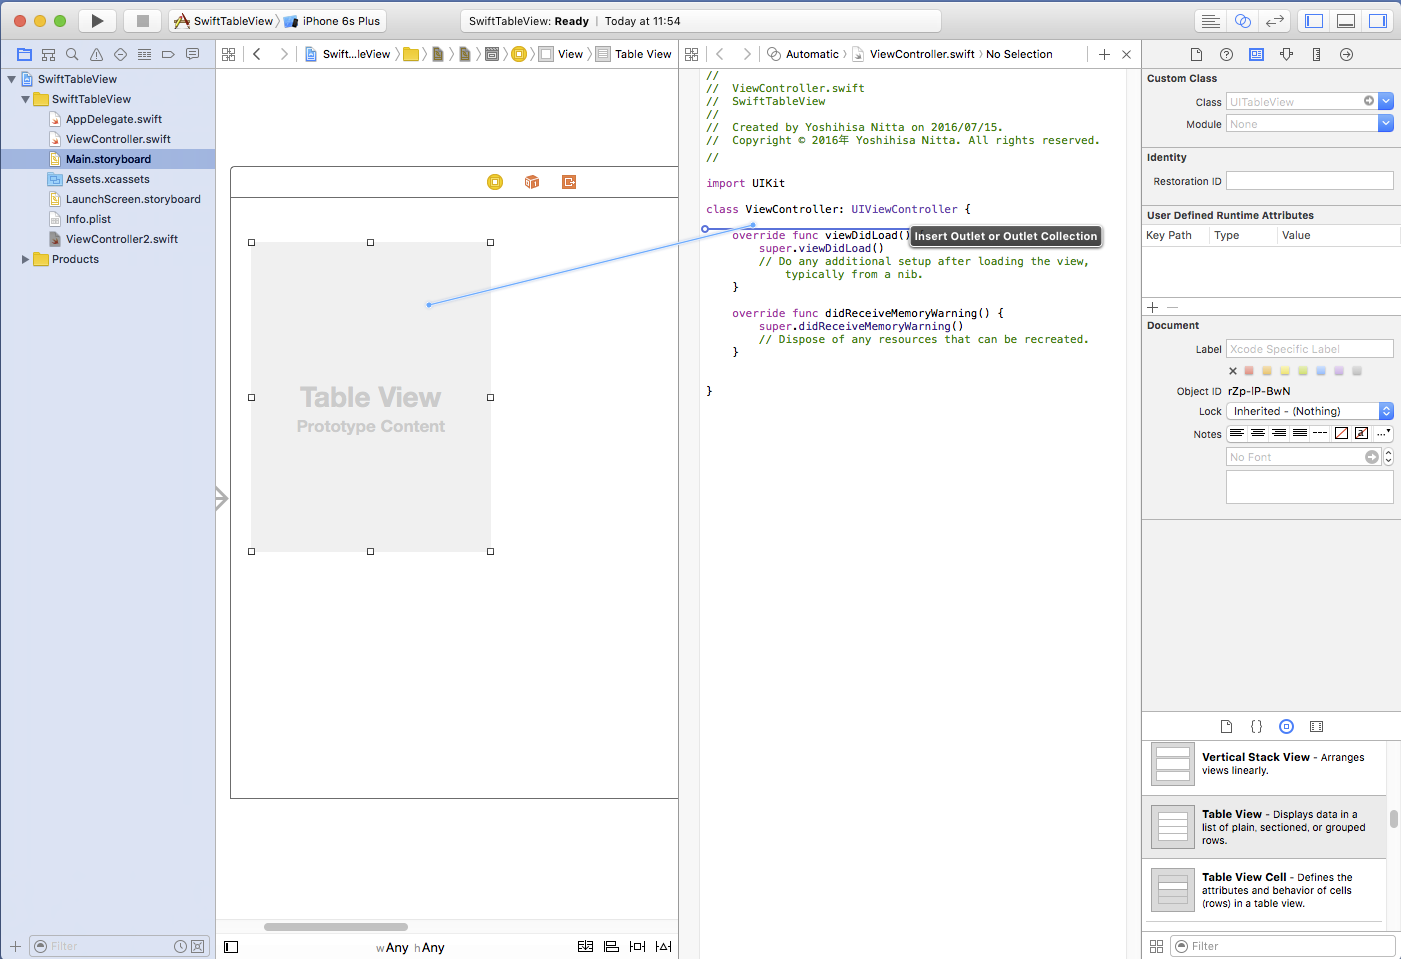
Task: Toggle the document outline button
Action: [231, 947]
